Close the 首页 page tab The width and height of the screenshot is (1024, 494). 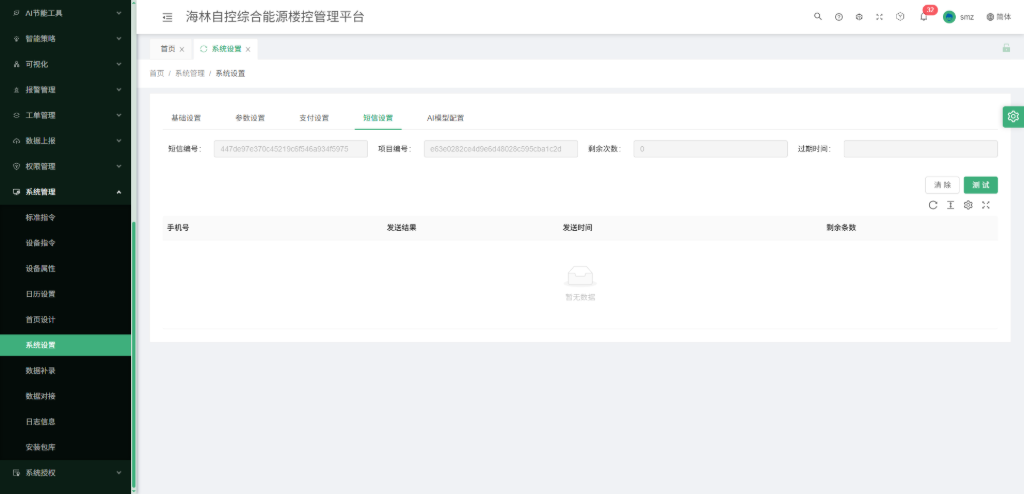pos(182,50)
